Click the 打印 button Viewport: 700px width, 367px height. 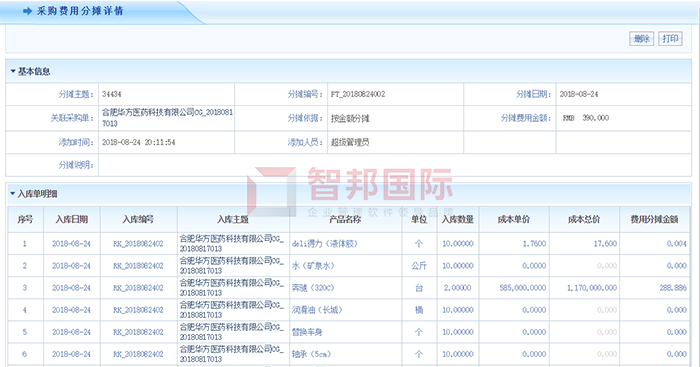(x=670, y=39)
